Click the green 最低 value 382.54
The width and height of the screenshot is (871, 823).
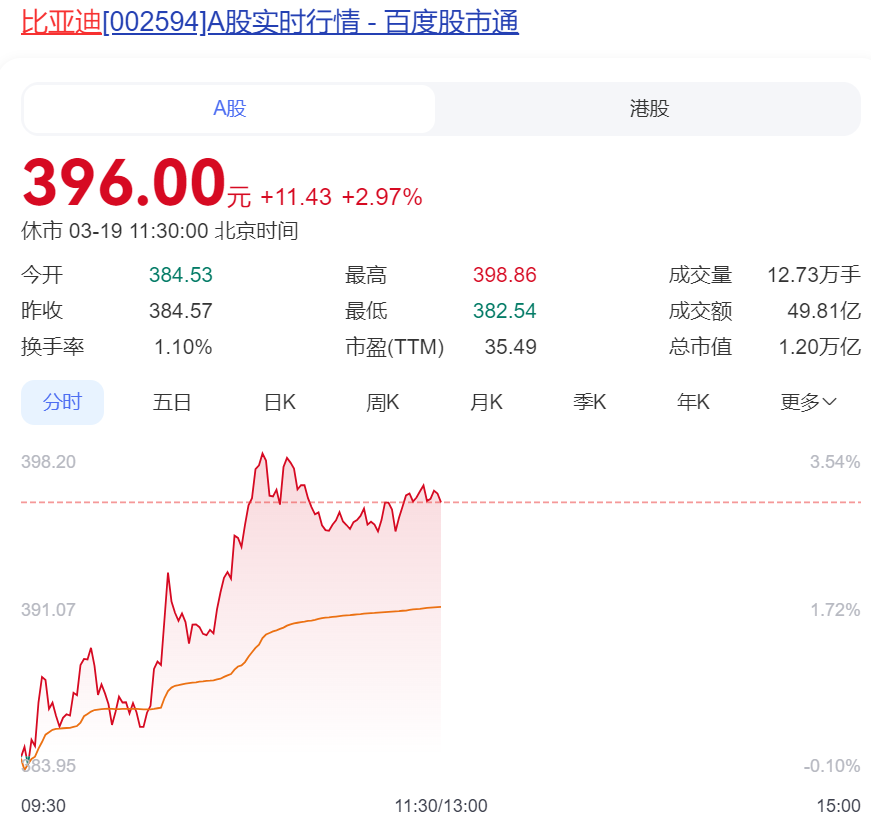click(x=504, y=311)
